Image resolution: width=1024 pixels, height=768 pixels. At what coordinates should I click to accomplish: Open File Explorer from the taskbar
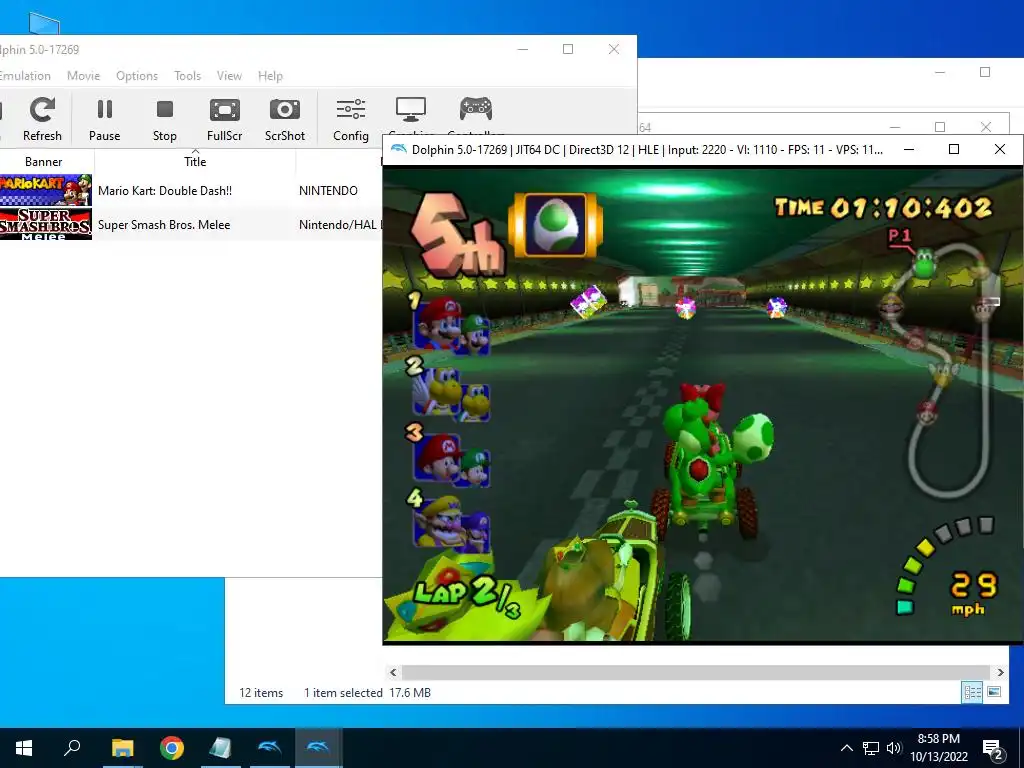click(x=122, y=748)
